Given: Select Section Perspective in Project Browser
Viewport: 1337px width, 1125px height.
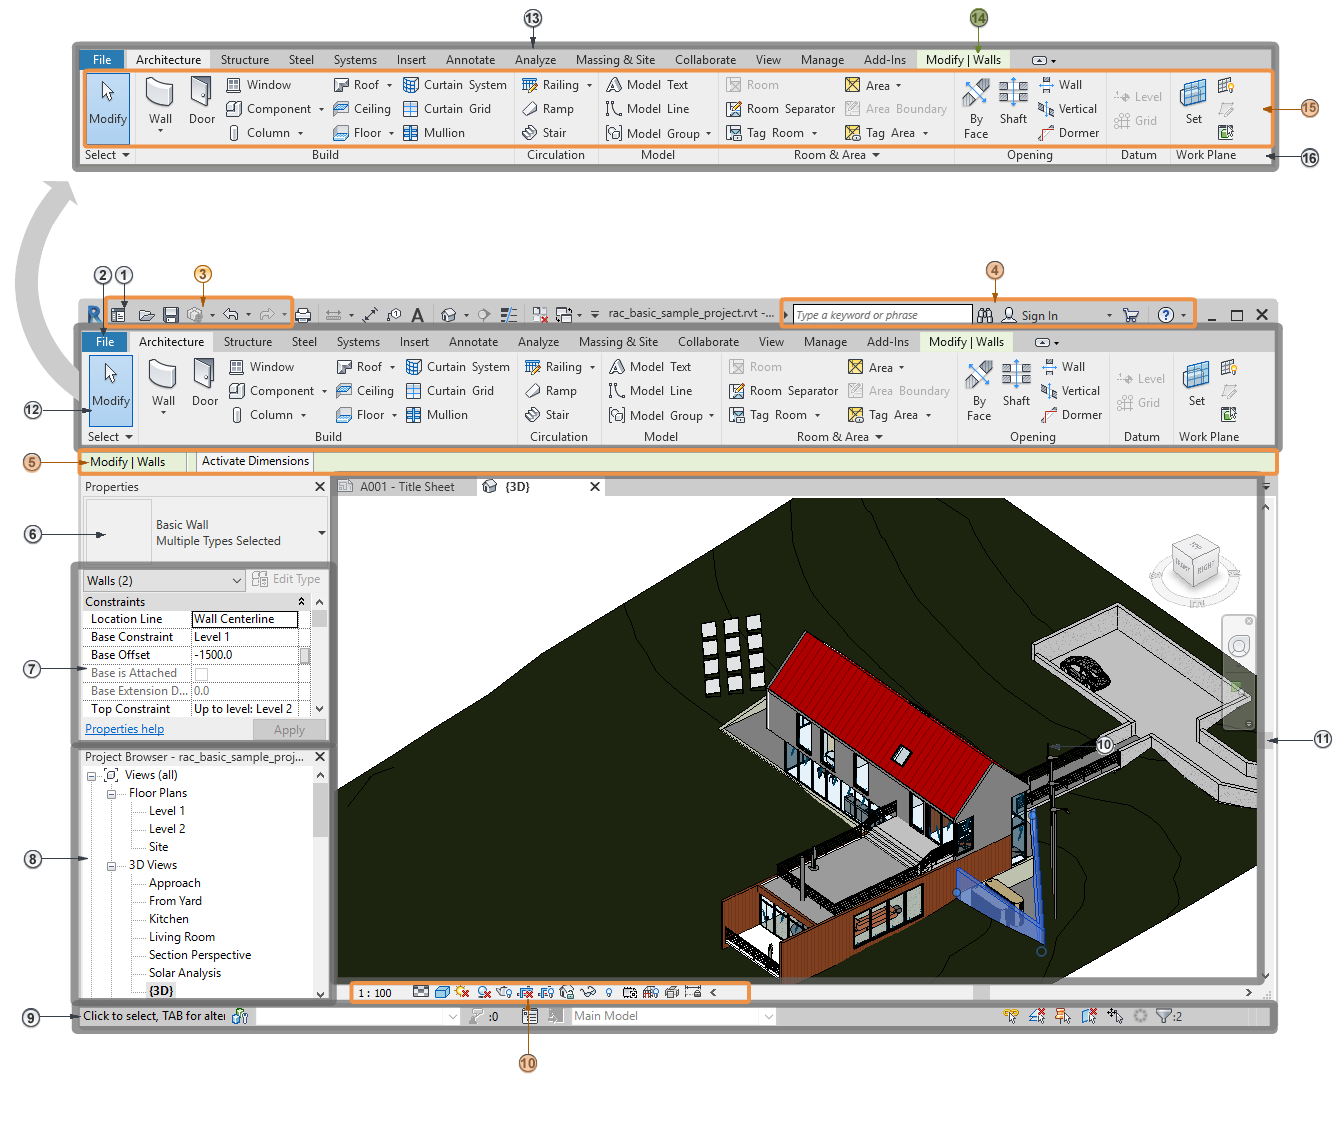Looking at the screenshot, I should [x=200, y=955].
